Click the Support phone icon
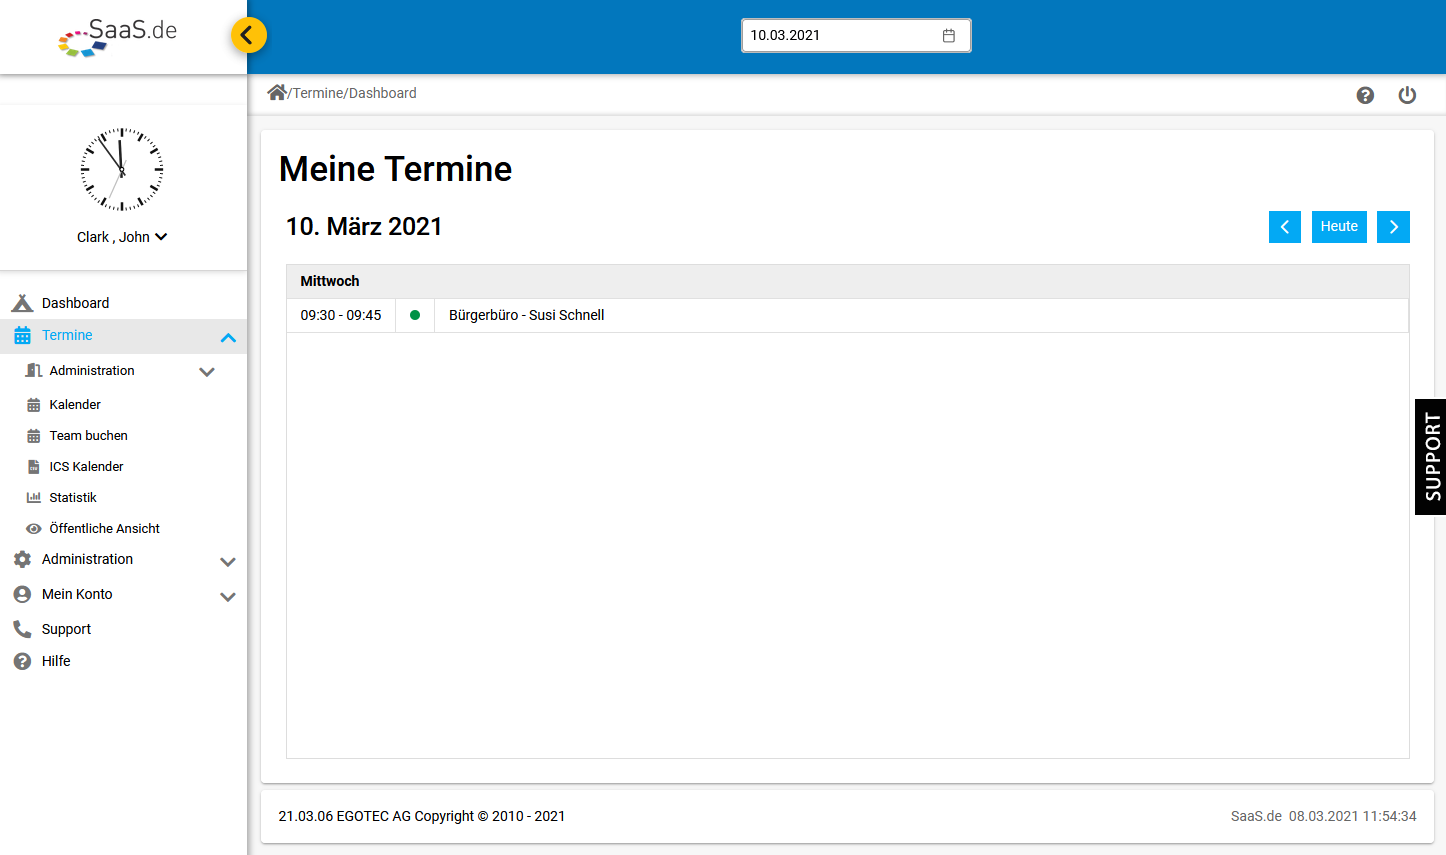 [22, 629]
